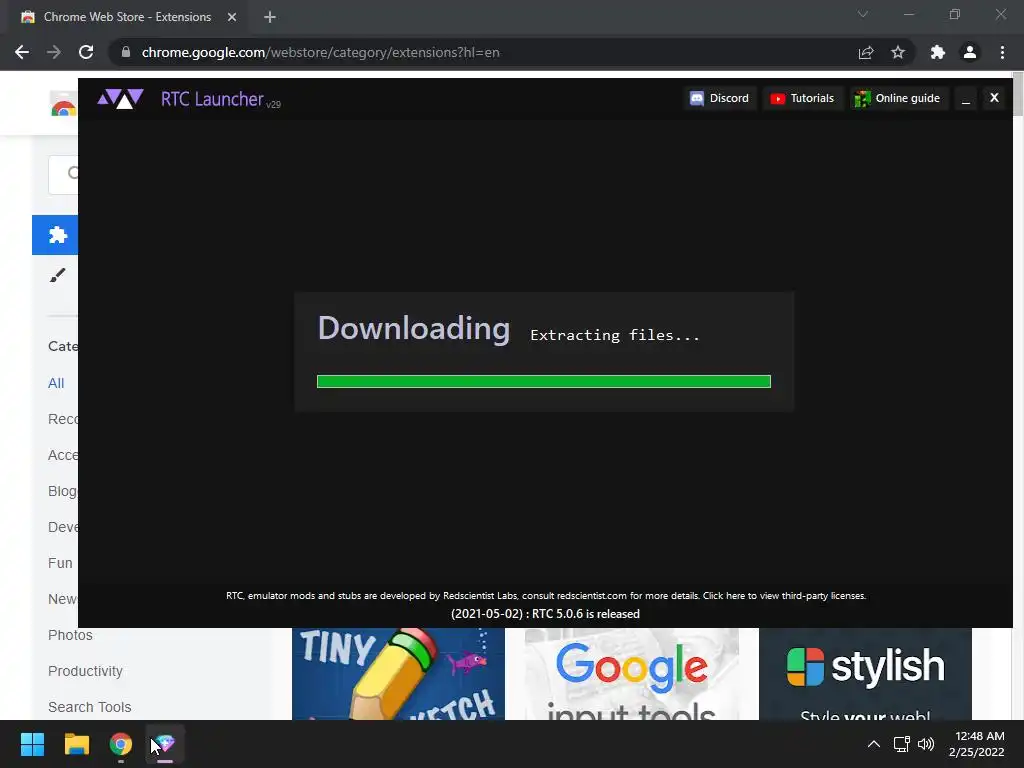Reload the Chrome page
Viewport: 1024px width, 768px height.
[x=86, y=52]
